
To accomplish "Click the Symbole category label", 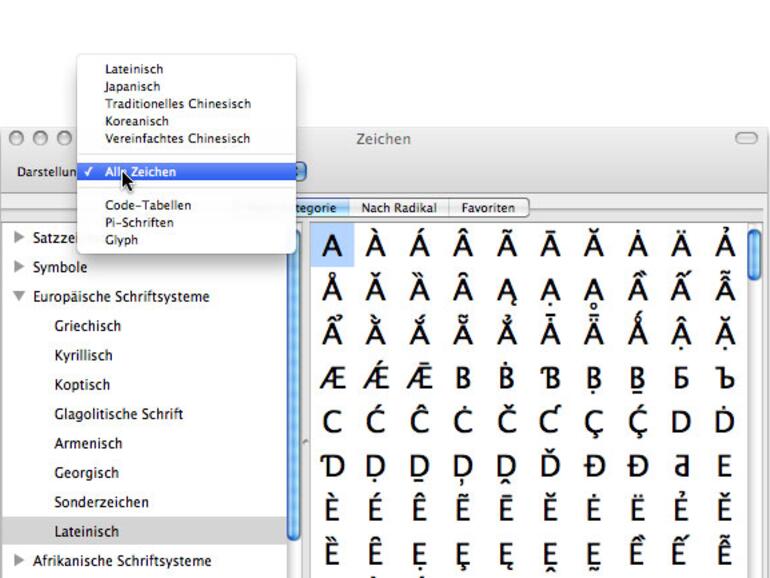I will click(60, 267).
